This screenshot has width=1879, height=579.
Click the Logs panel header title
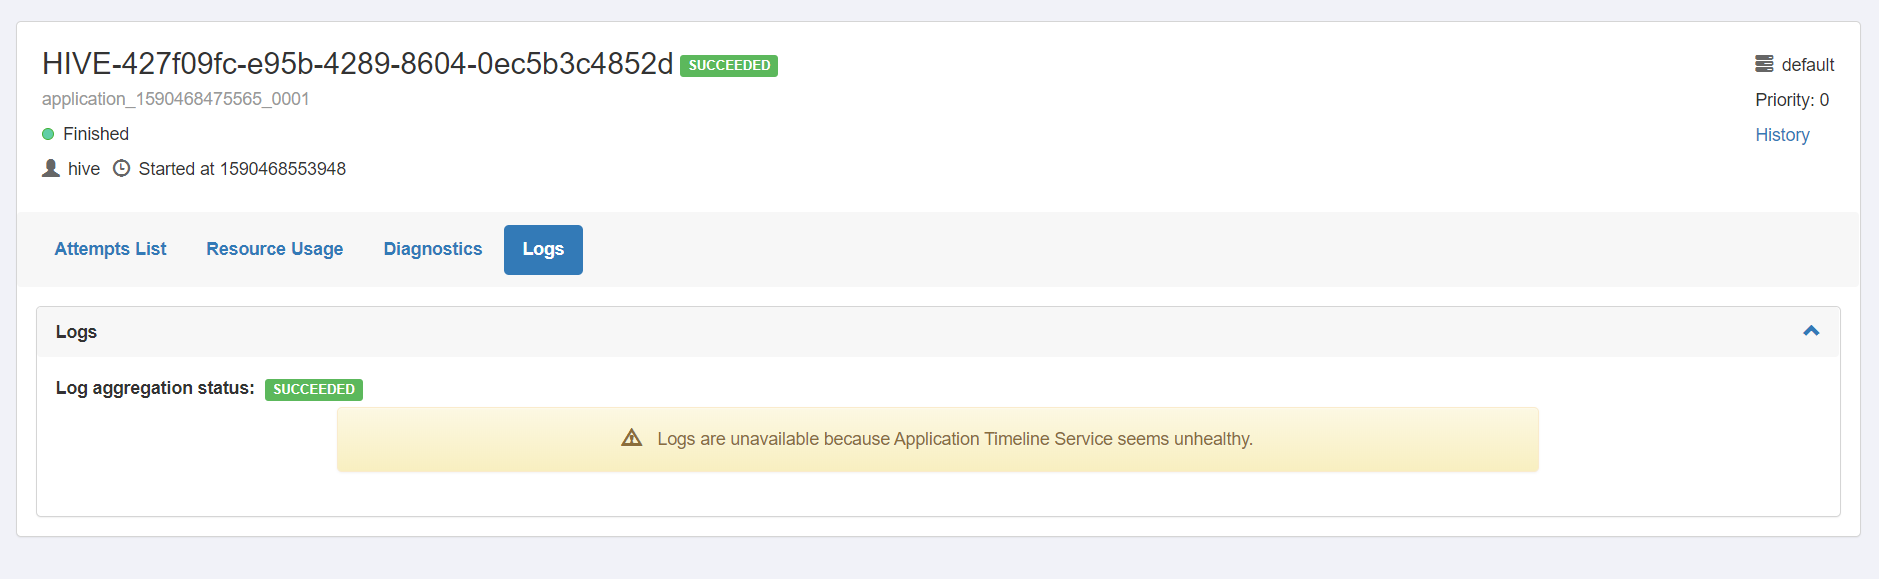tap(76, 332)
